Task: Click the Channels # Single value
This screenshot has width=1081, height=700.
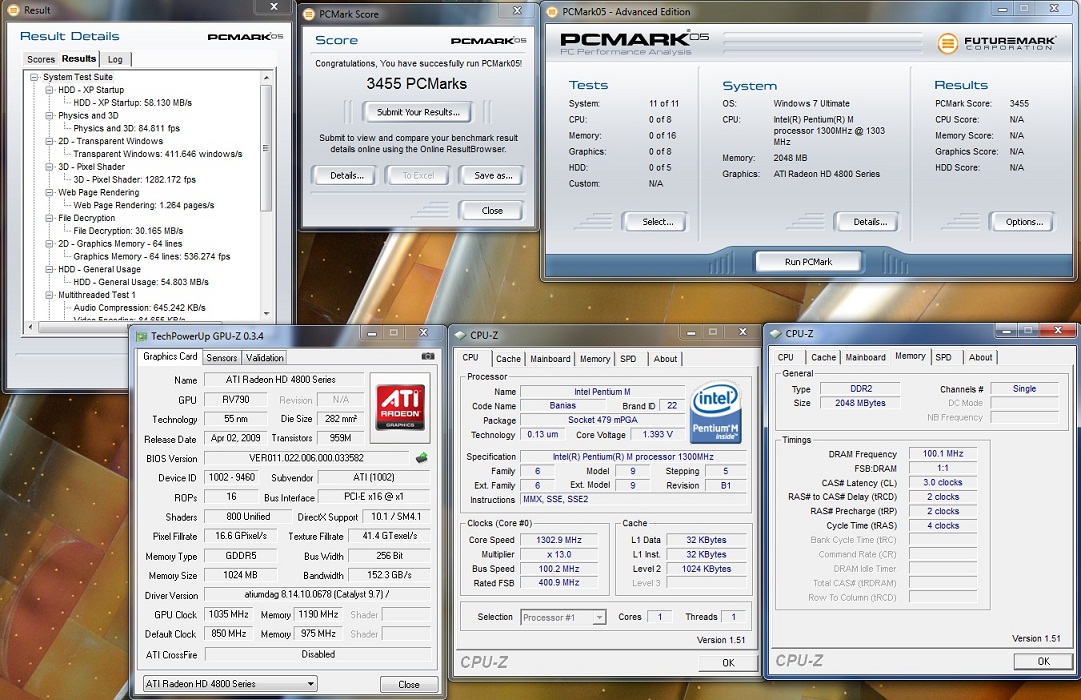Action: pos(1024,389)
